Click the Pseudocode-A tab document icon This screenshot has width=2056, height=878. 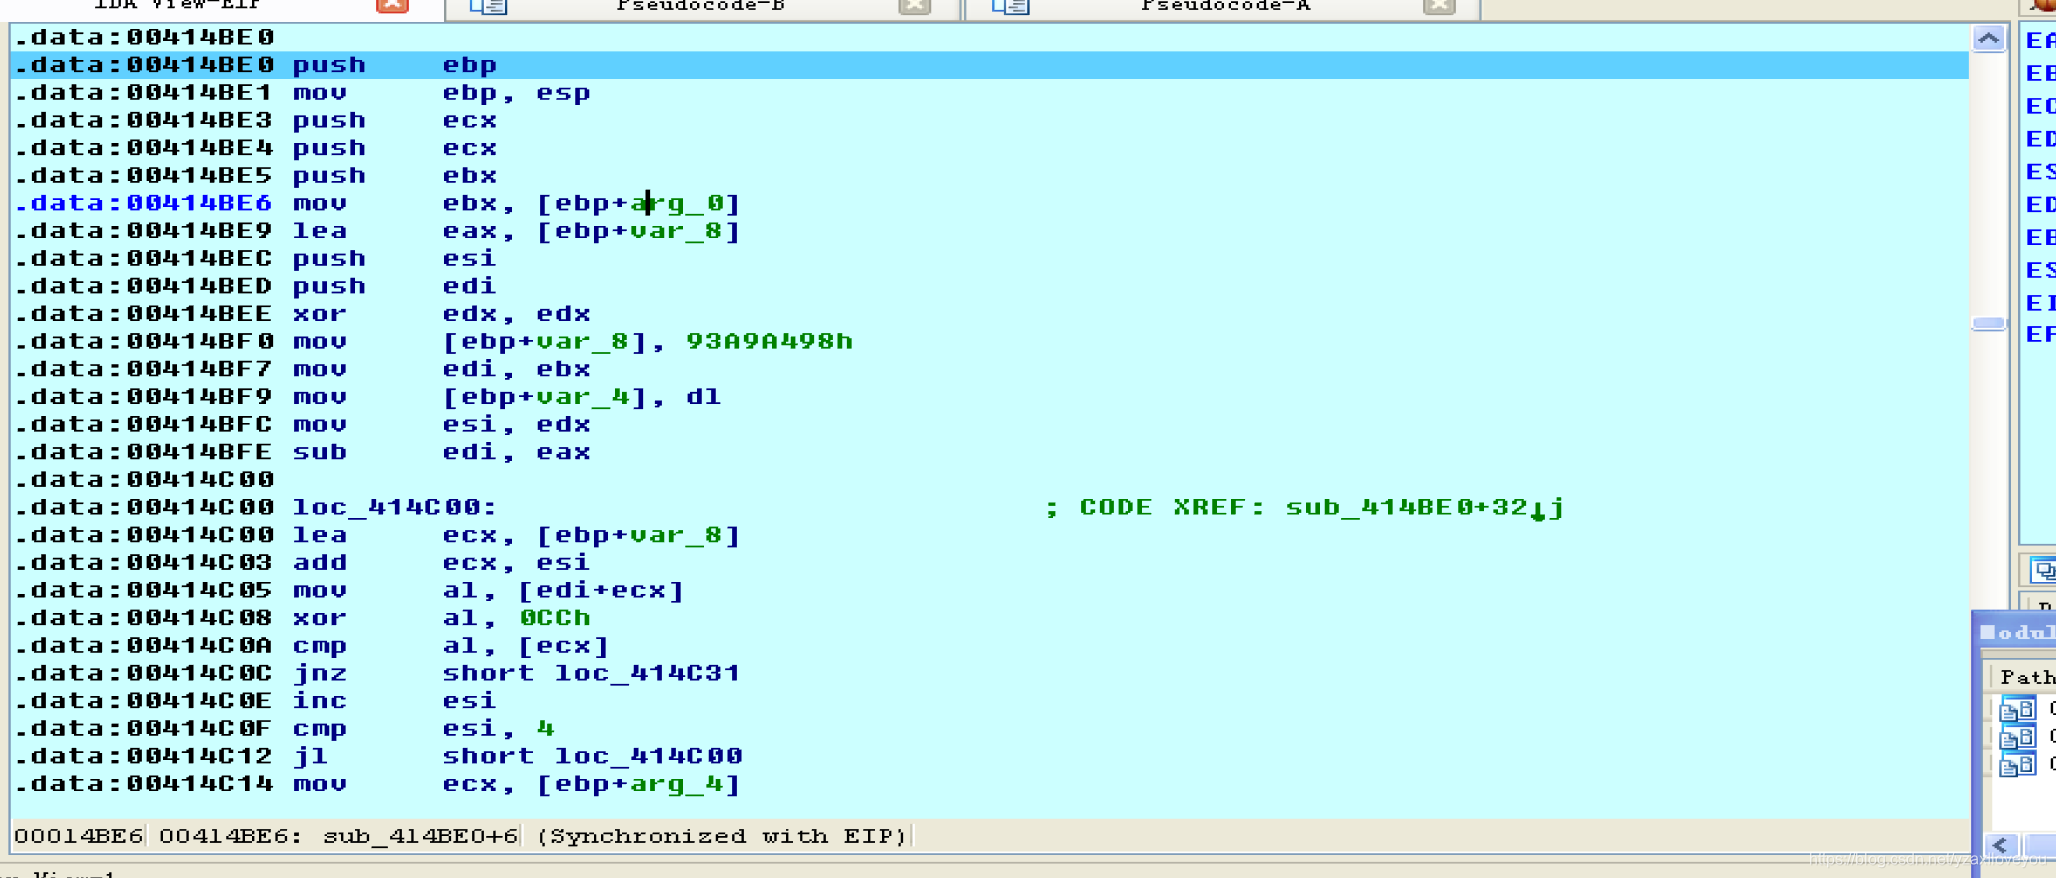[x=1011, y=6]
